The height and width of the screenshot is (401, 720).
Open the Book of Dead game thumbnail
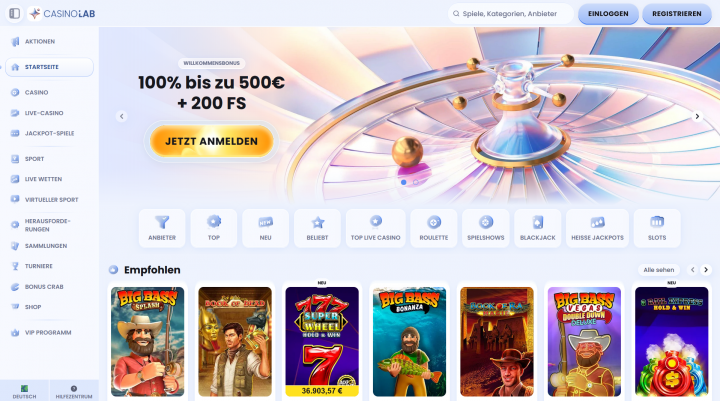(x=235, y=342)
